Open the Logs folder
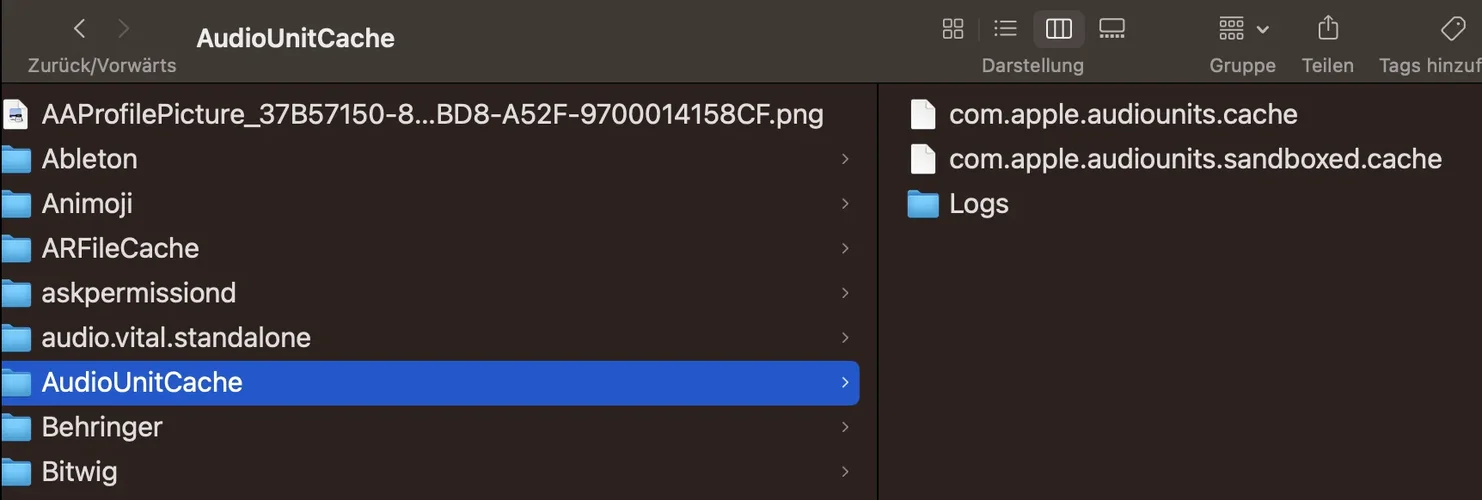The height and width of the screenshot is (500, 1482). click(x=978, y=204)
